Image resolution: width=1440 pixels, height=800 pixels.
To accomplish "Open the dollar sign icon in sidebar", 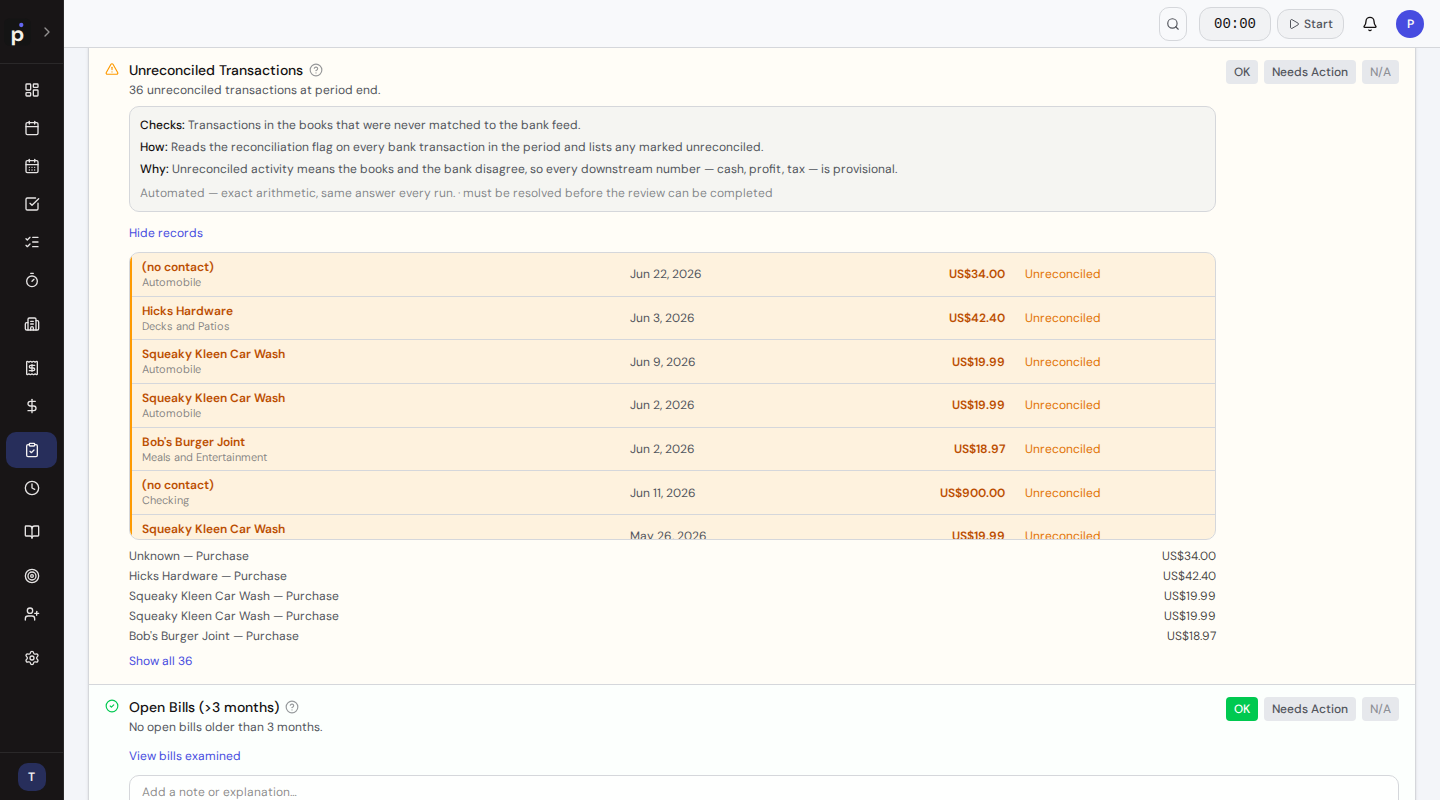I will tap(32, 406).
